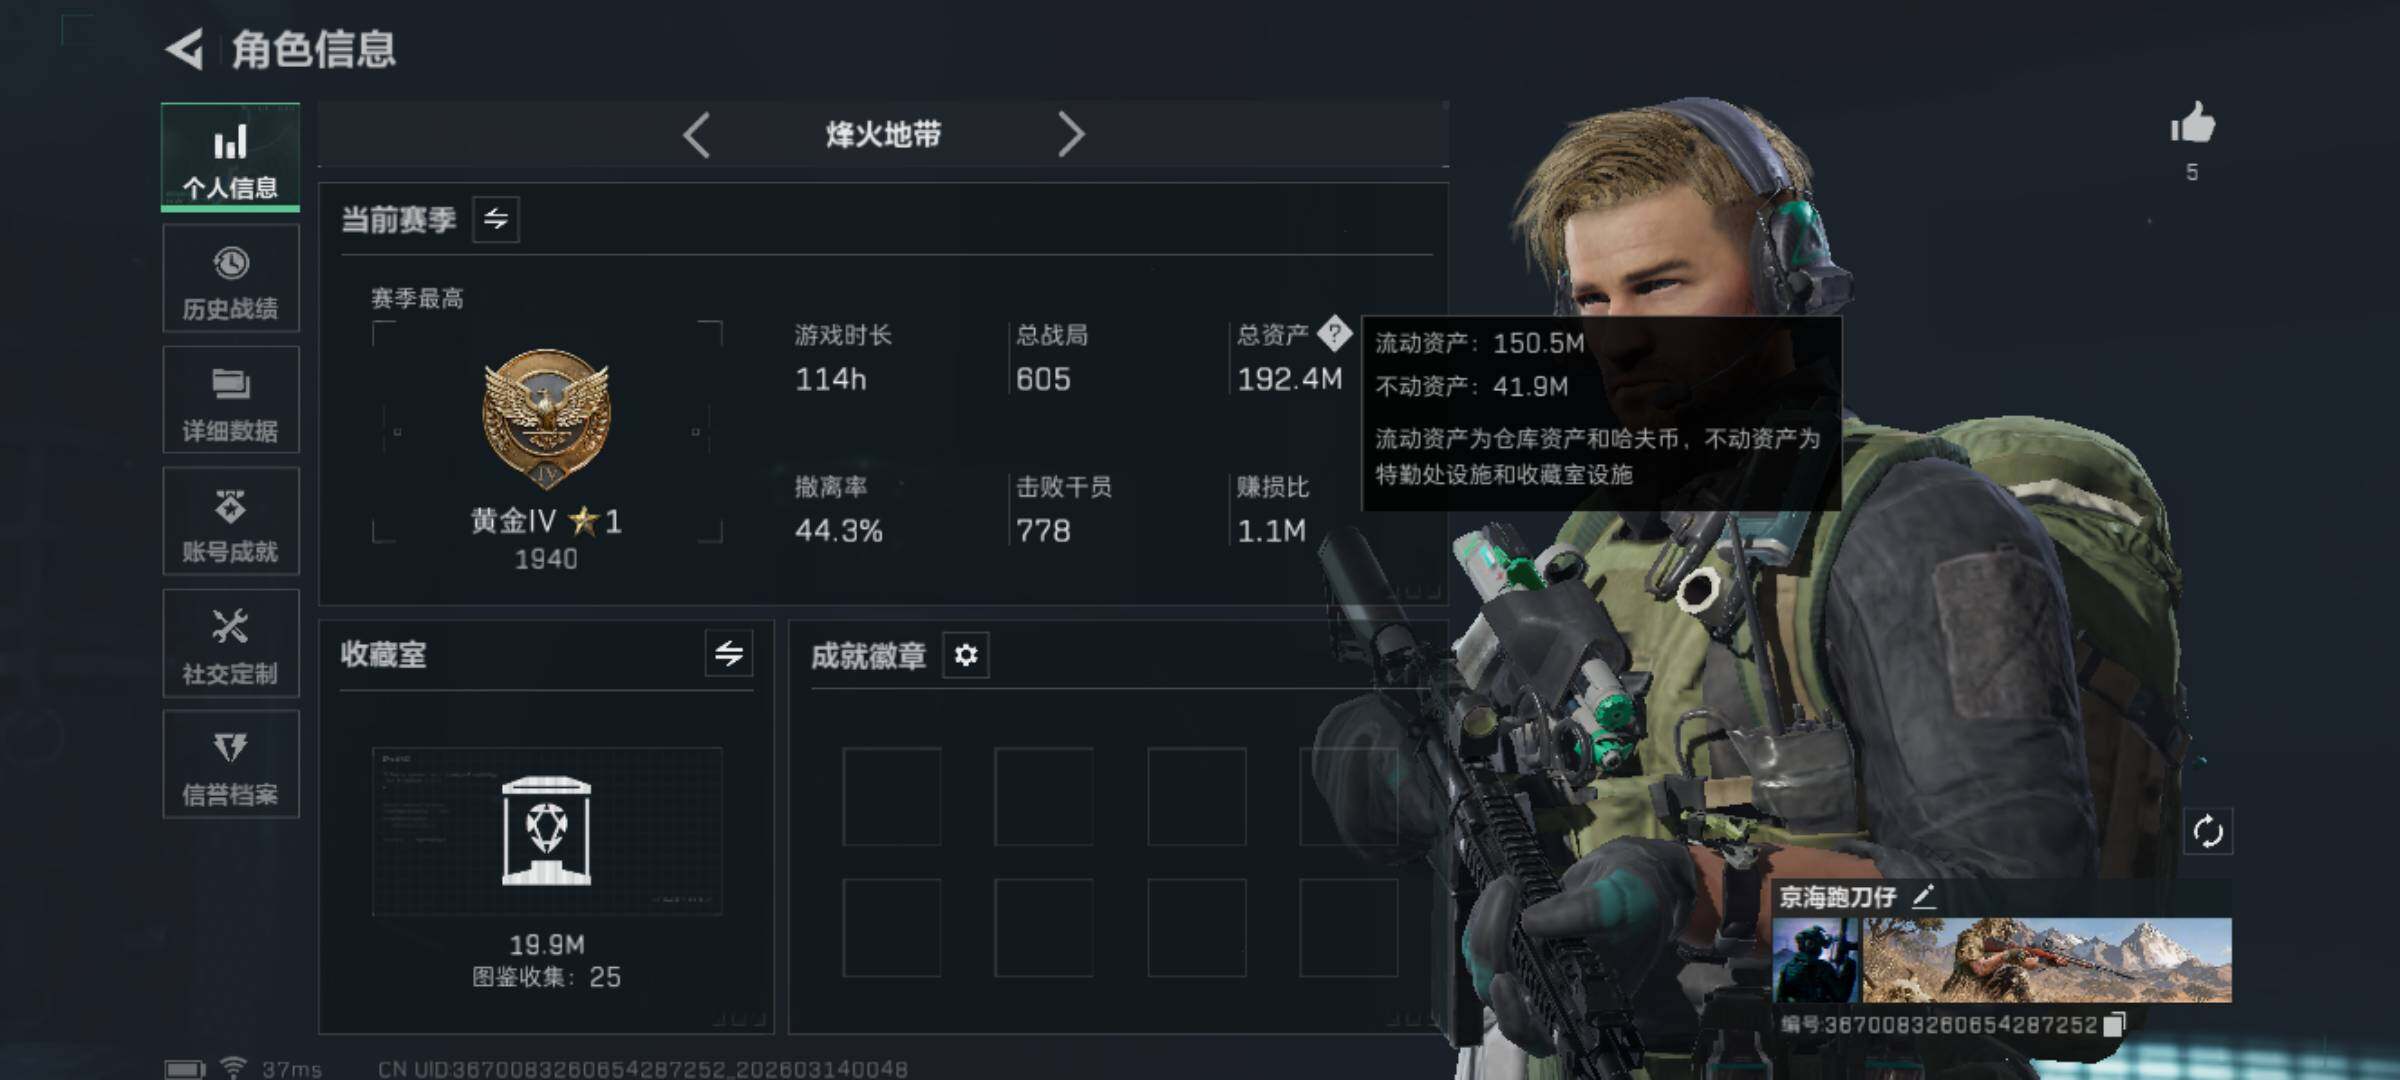Open the 历史战绩 history tab
2400x1080 pixels.
[x=230, y=279]
